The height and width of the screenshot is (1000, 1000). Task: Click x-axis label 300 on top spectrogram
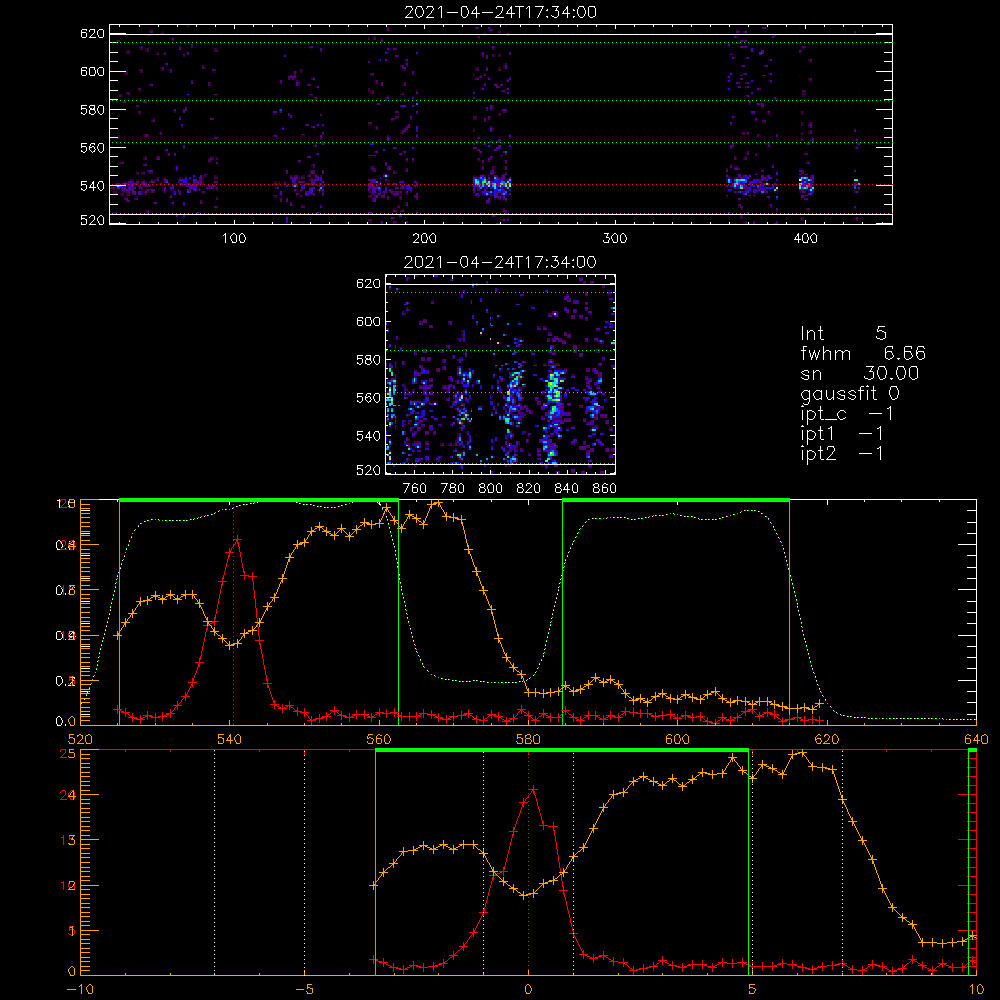[x=615, y=239]
